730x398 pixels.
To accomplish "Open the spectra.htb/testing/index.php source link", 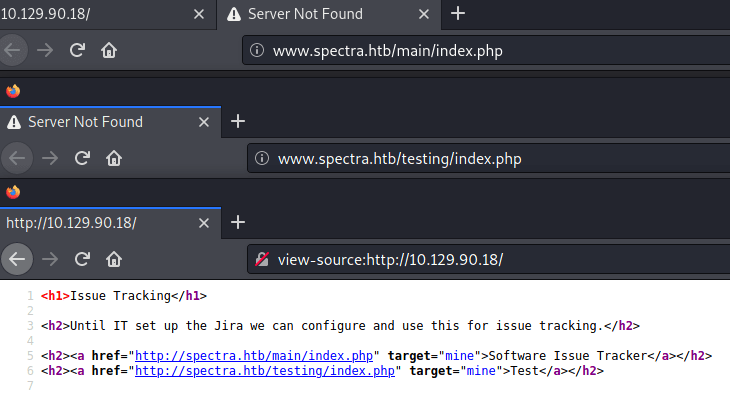I will point(265,371).
